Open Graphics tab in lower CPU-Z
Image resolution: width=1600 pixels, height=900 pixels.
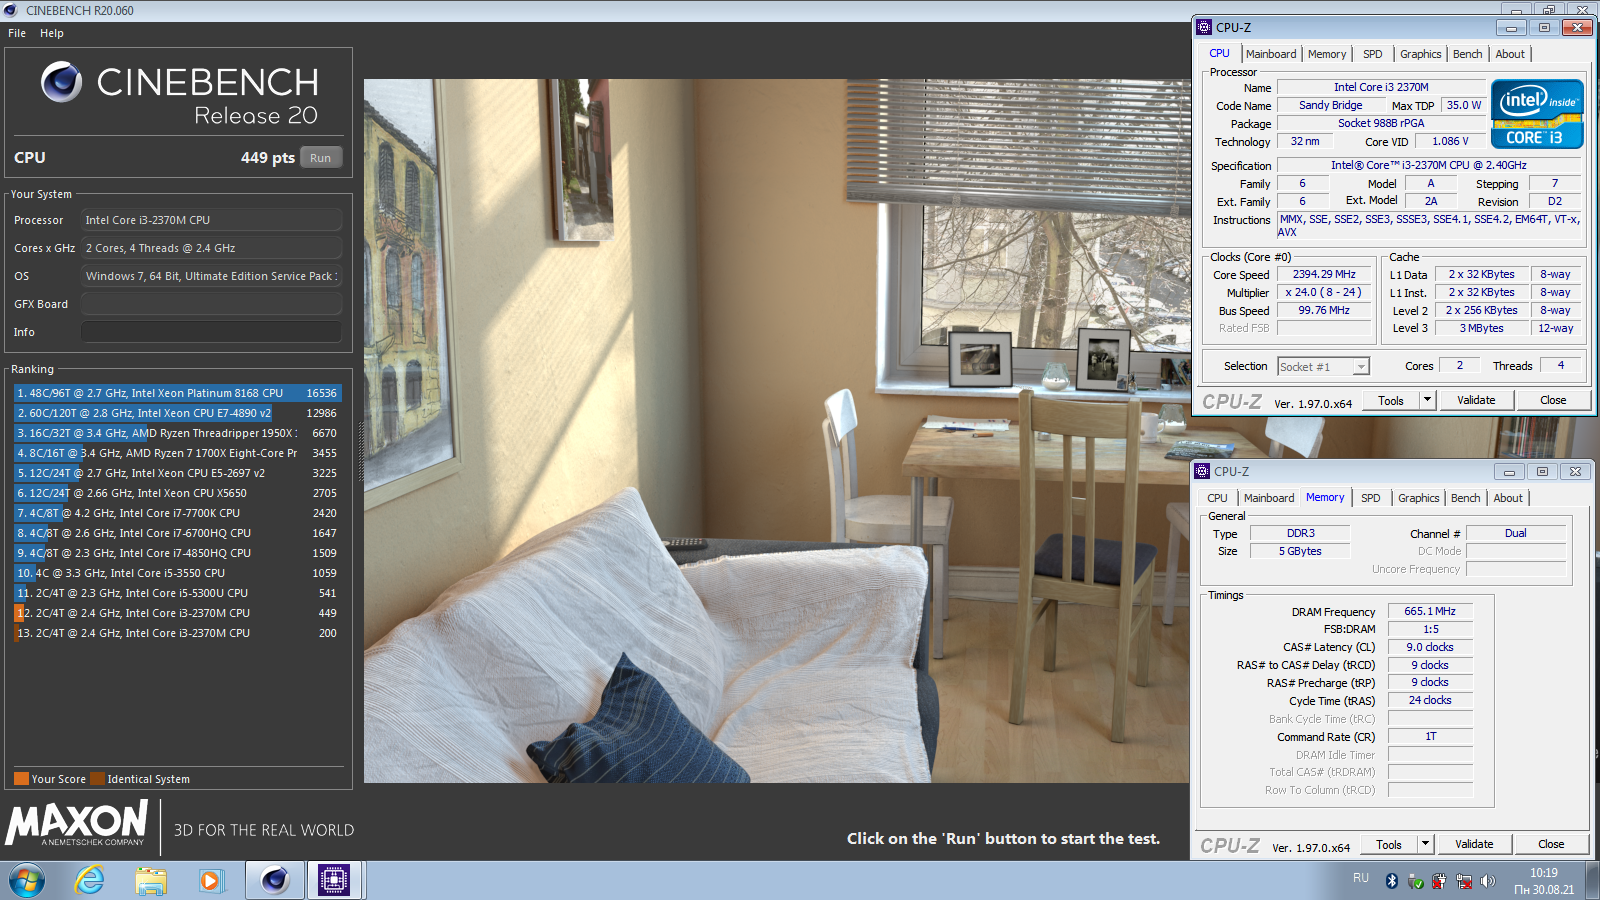point(1419,498)
